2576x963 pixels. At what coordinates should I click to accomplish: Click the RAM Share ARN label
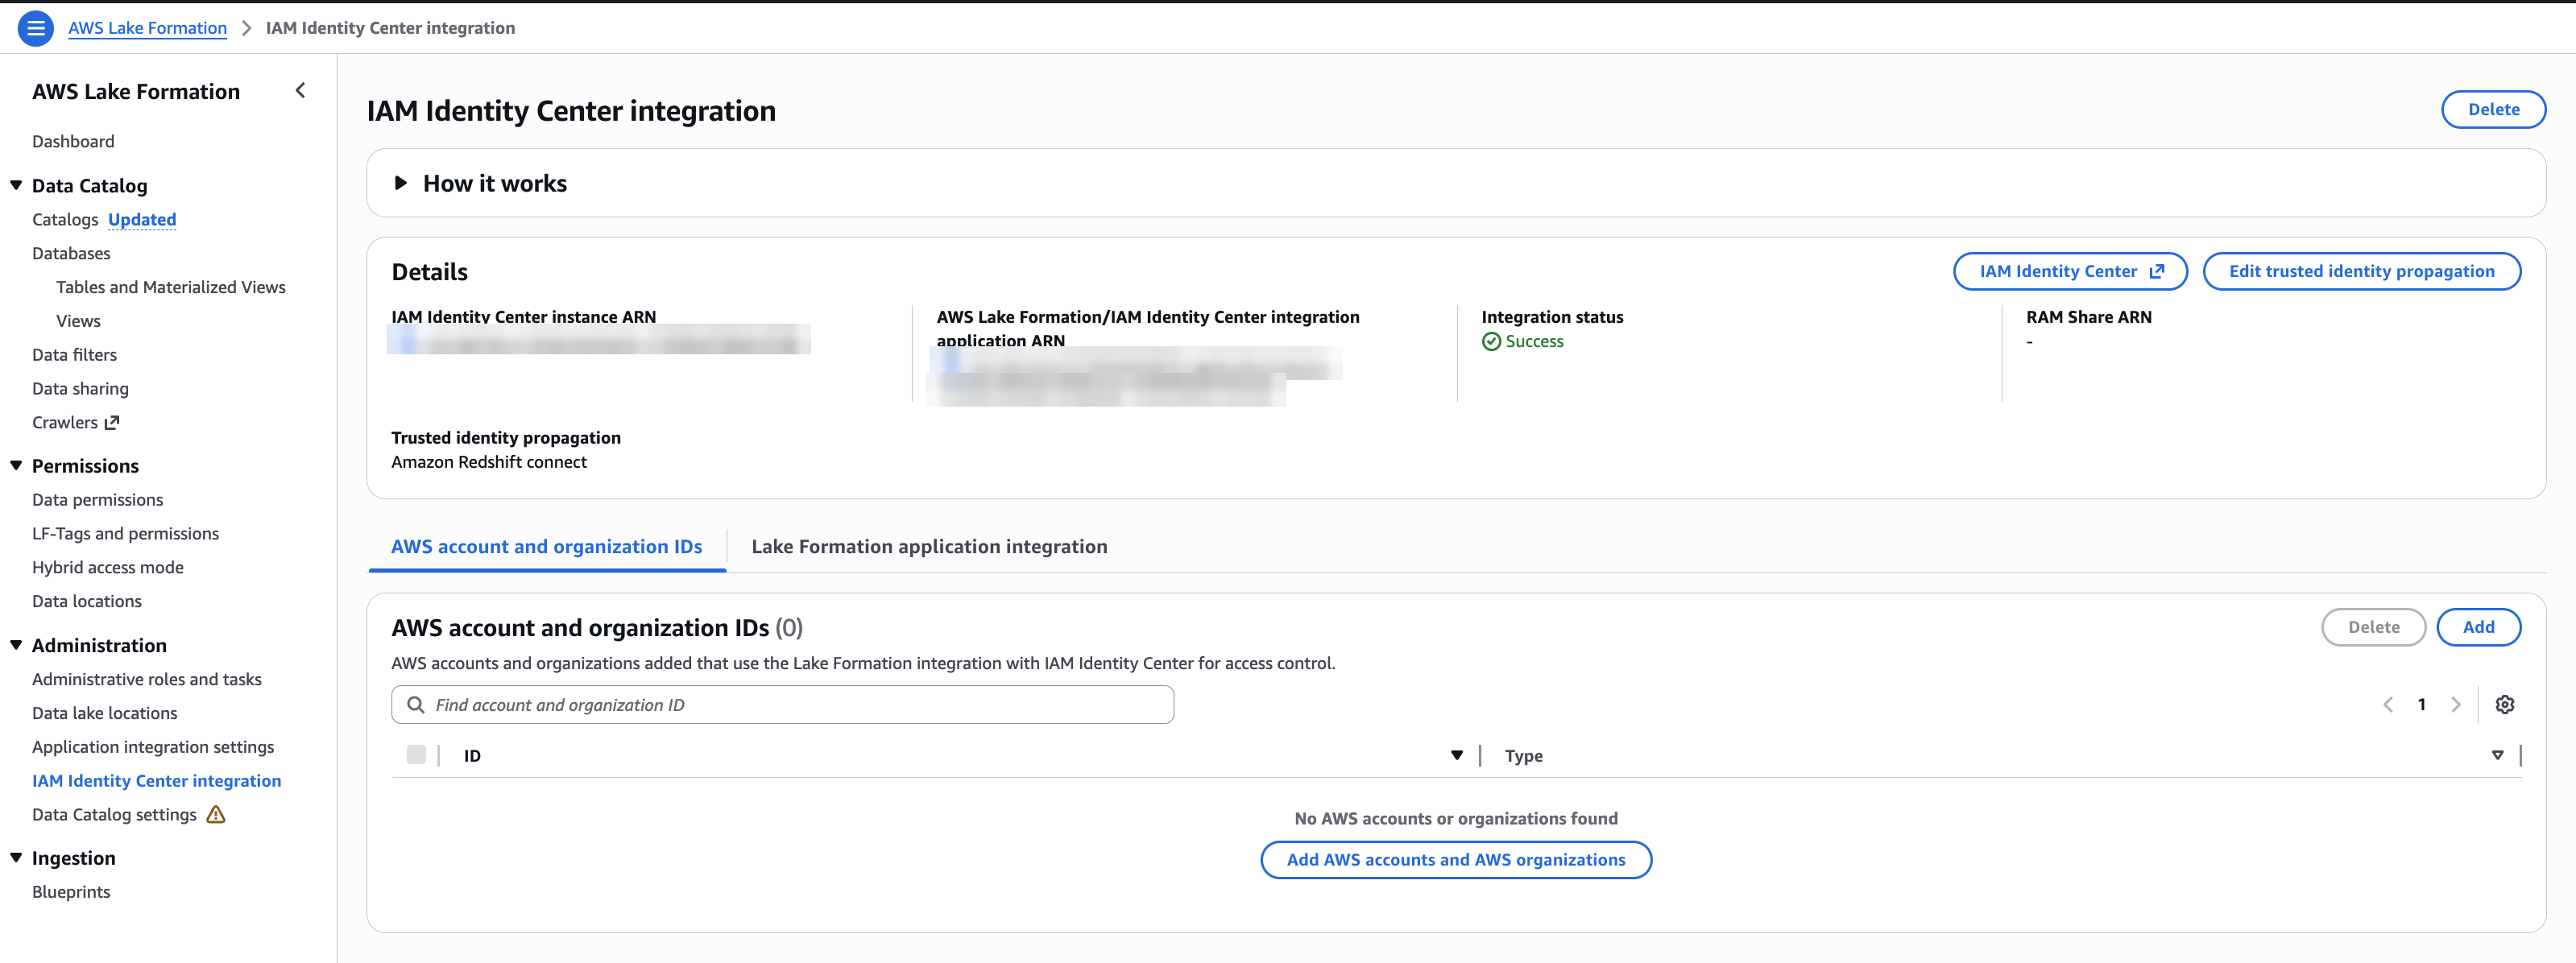[x=2089, y=318]
